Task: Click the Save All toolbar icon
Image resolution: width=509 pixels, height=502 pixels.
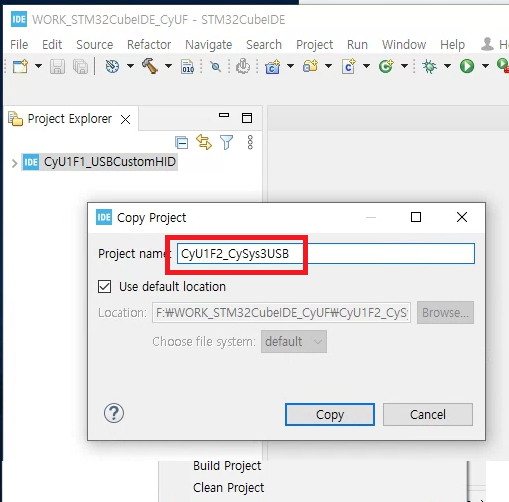Action: click(x=80, y=66)
